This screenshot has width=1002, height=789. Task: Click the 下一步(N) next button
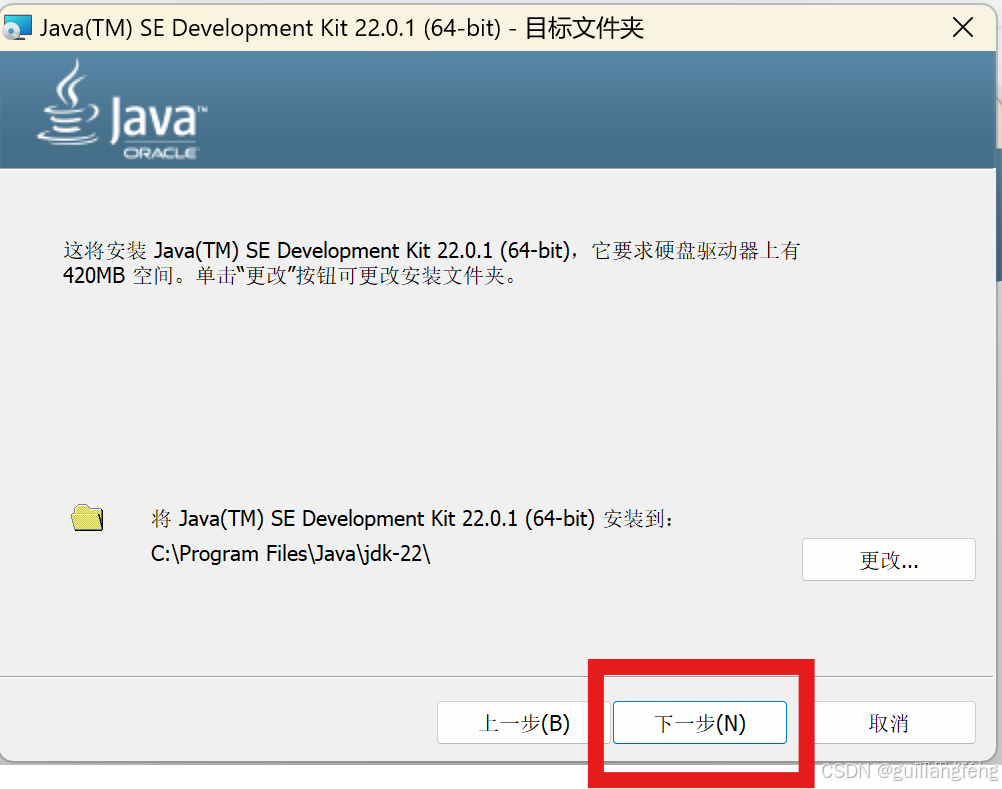pyautogui.click(x=700, y=723)
